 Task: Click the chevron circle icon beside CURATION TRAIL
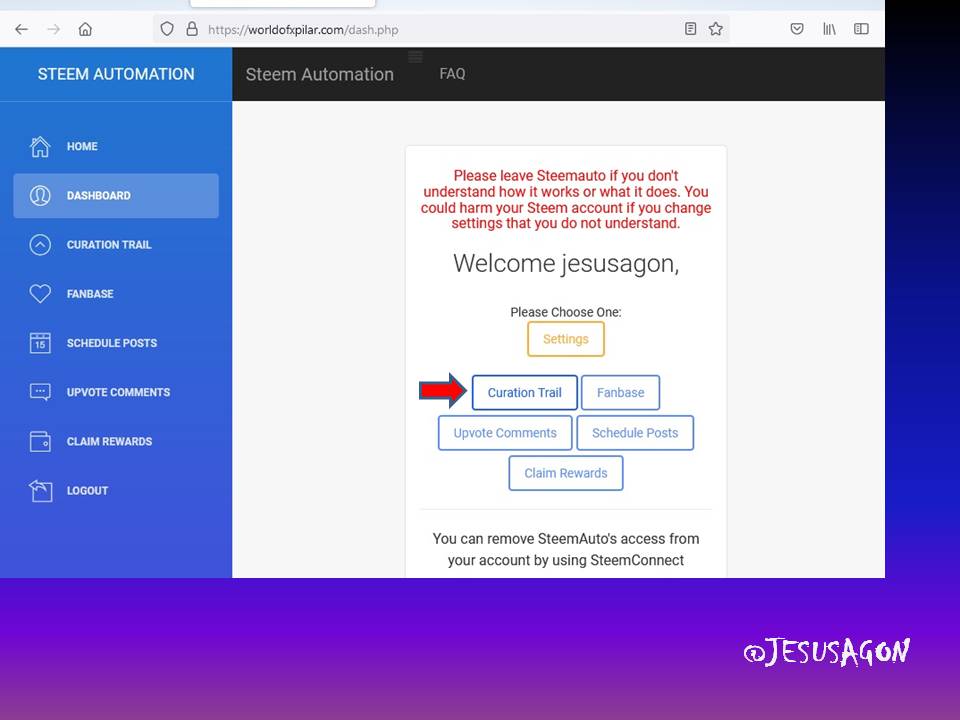(x=40, y=244)
